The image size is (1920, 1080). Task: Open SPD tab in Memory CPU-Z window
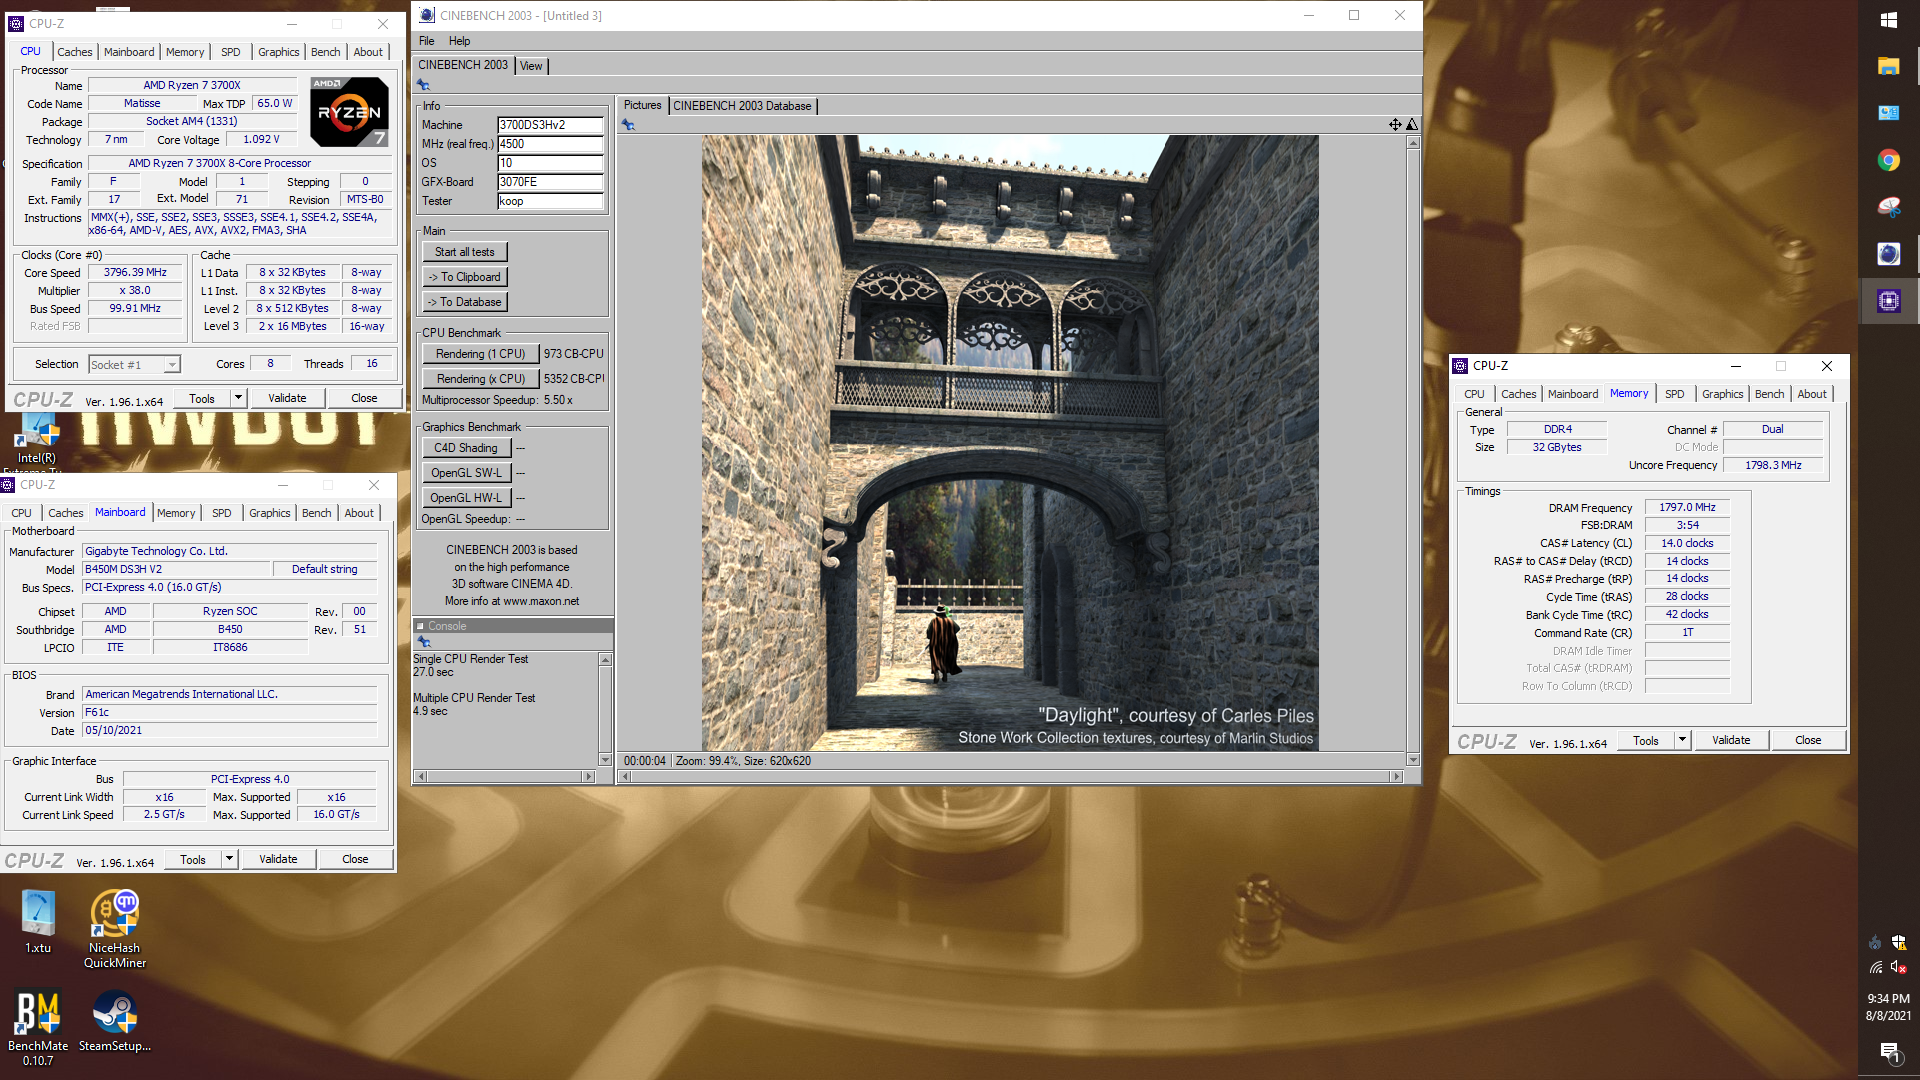(x=1674, y=394)
